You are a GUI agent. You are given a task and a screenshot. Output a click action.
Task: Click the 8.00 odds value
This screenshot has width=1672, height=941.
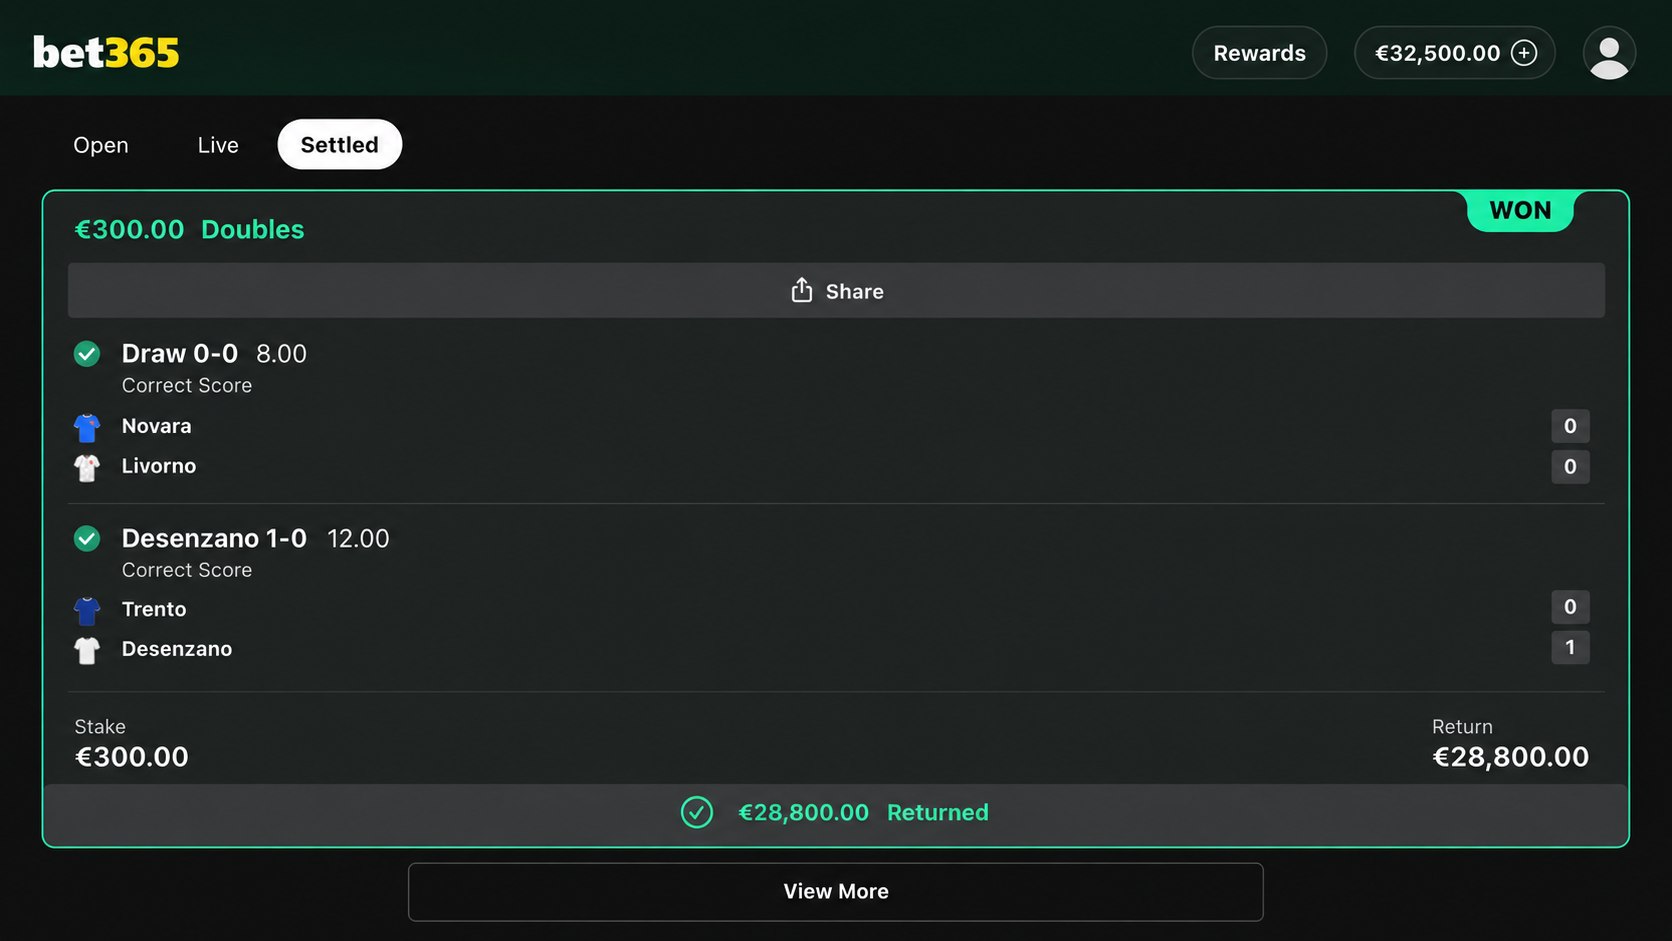282,354
